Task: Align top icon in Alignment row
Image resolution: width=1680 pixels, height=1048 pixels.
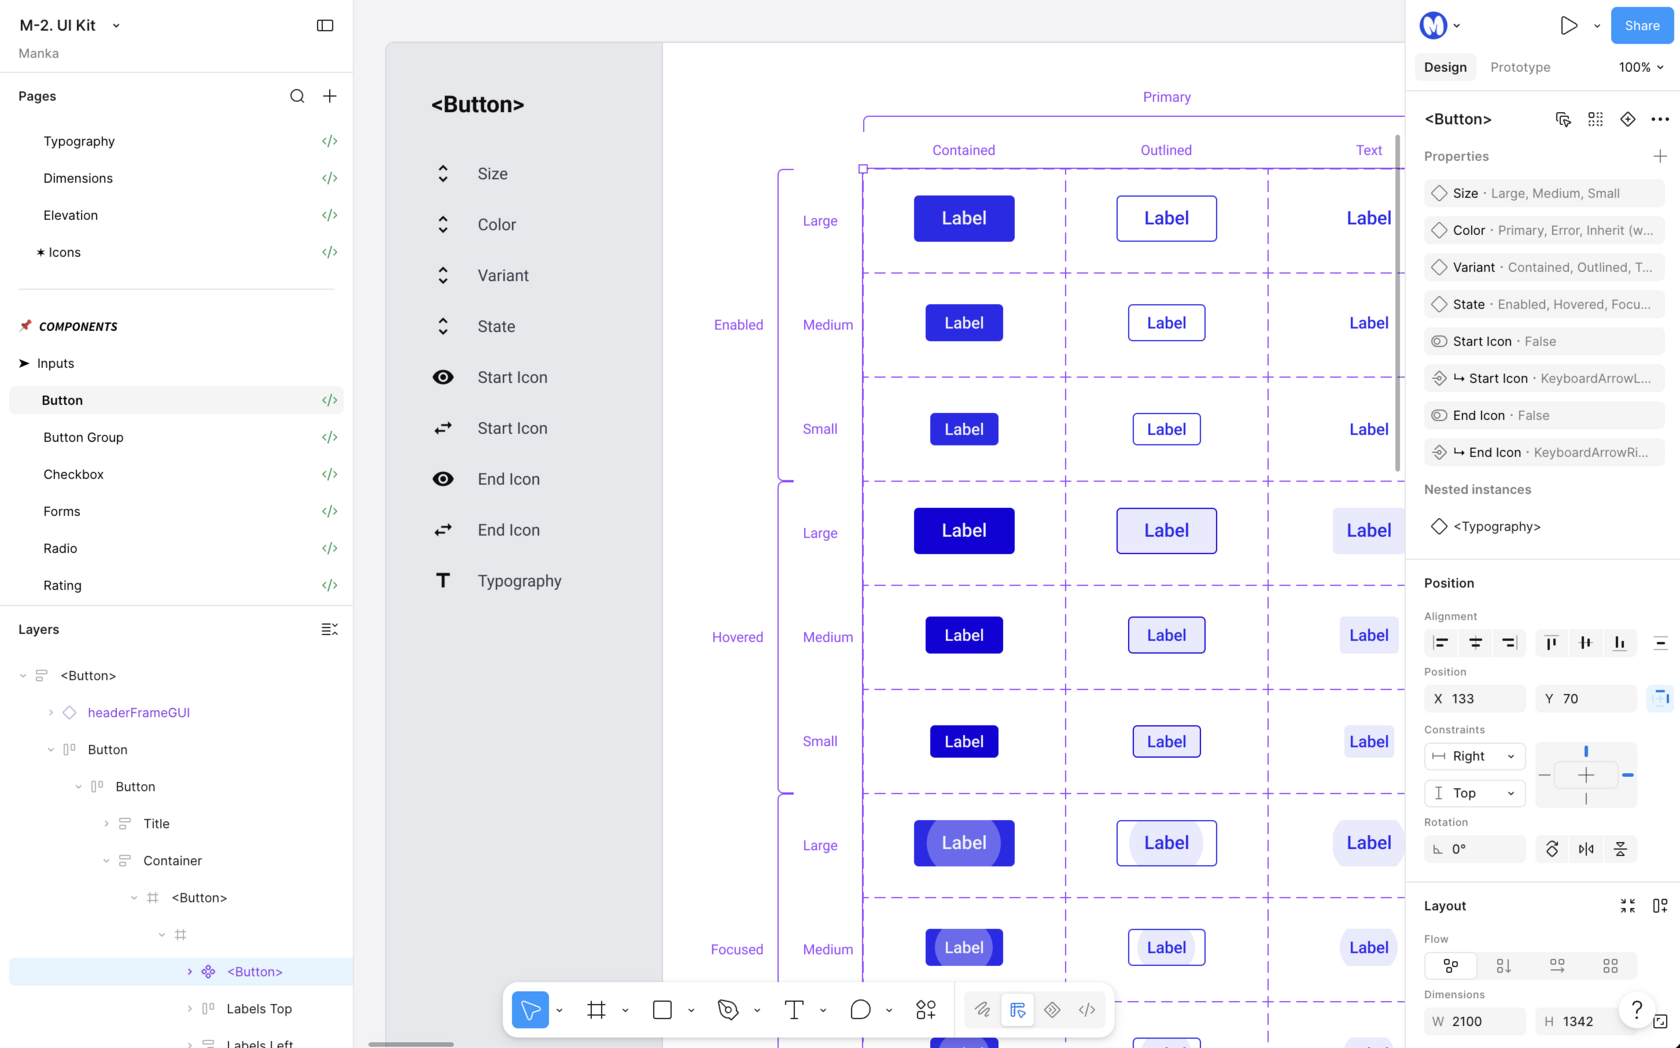Action: click(1551, 643)
